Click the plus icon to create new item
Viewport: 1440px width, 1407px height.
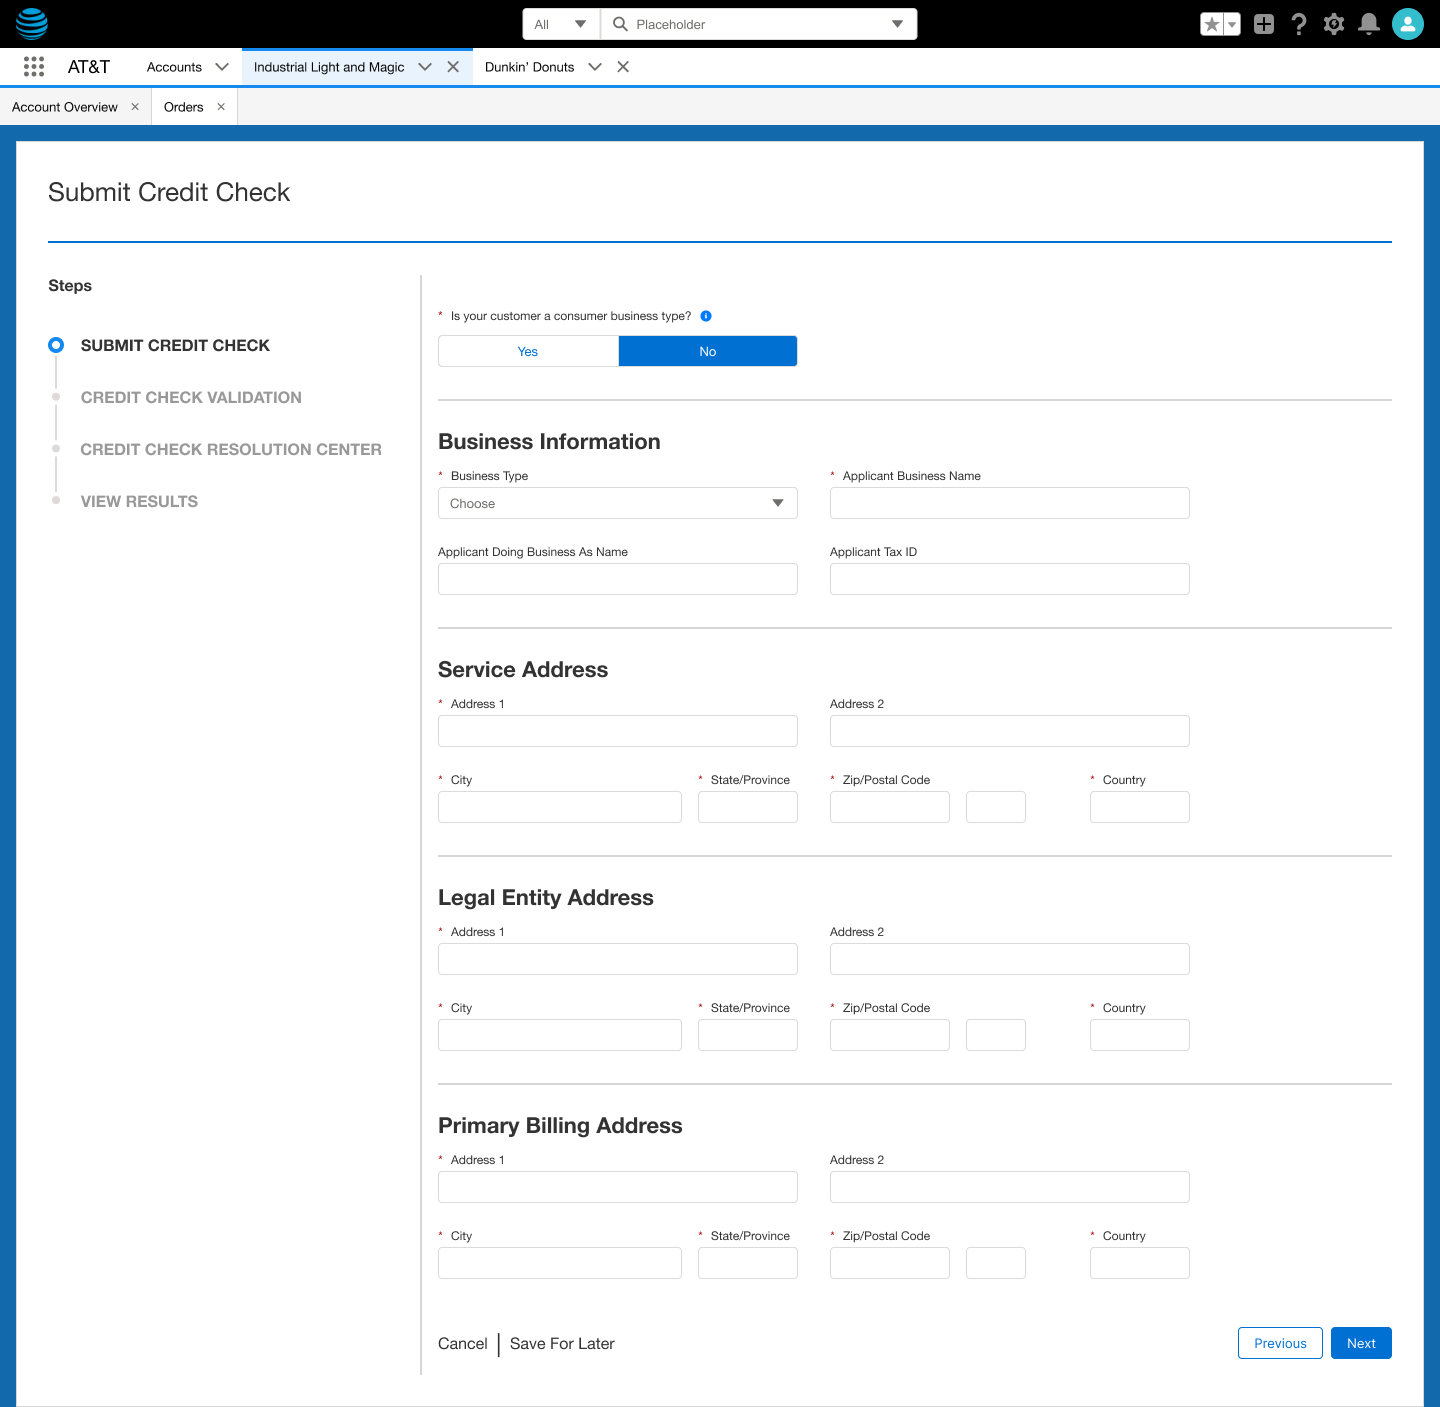1263,23
